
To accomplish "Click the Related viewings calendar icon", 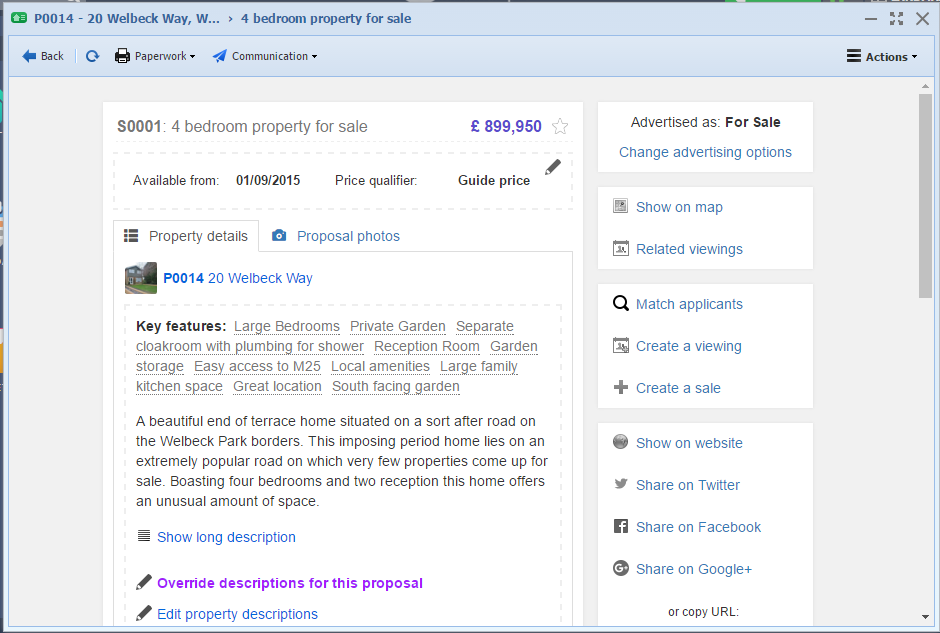I will [x=620, y=248].
